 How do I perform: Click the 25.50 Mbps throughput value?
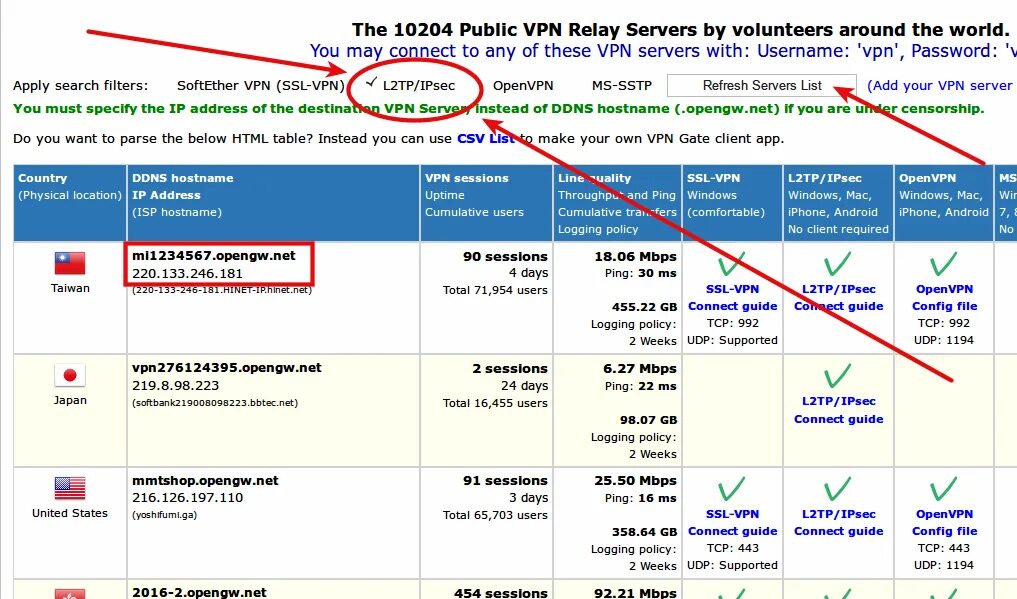636,481
